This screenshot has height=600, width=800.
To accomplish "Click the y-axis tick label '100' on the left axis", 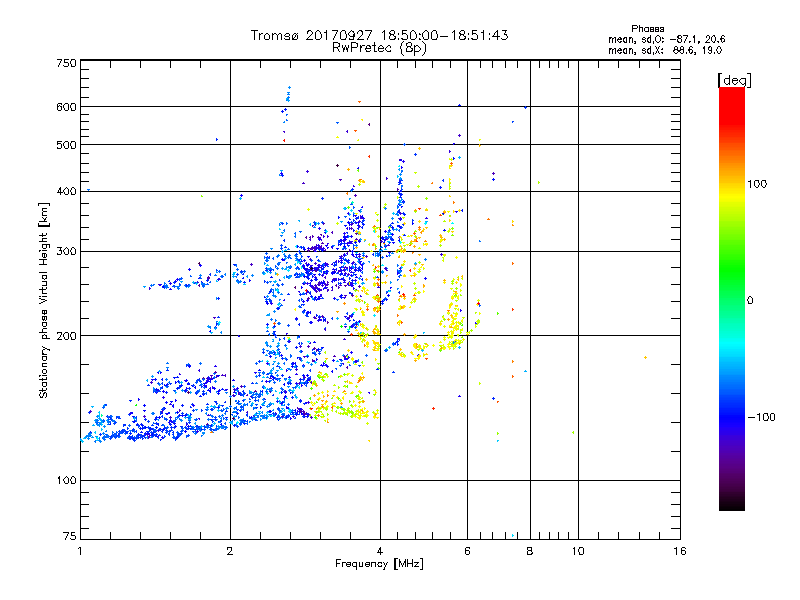I will click(66, 480).
